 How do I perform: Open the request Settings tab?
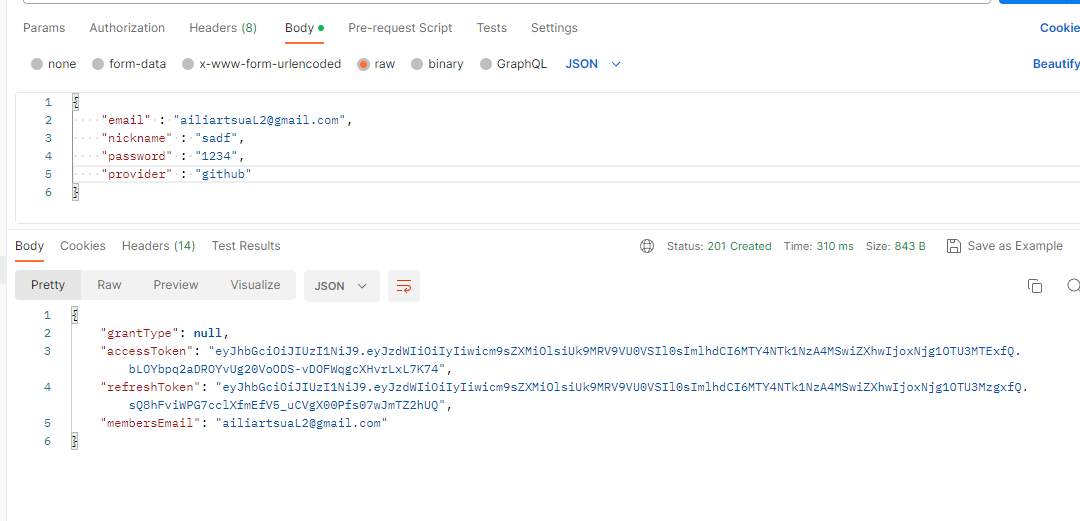[554, 28]
